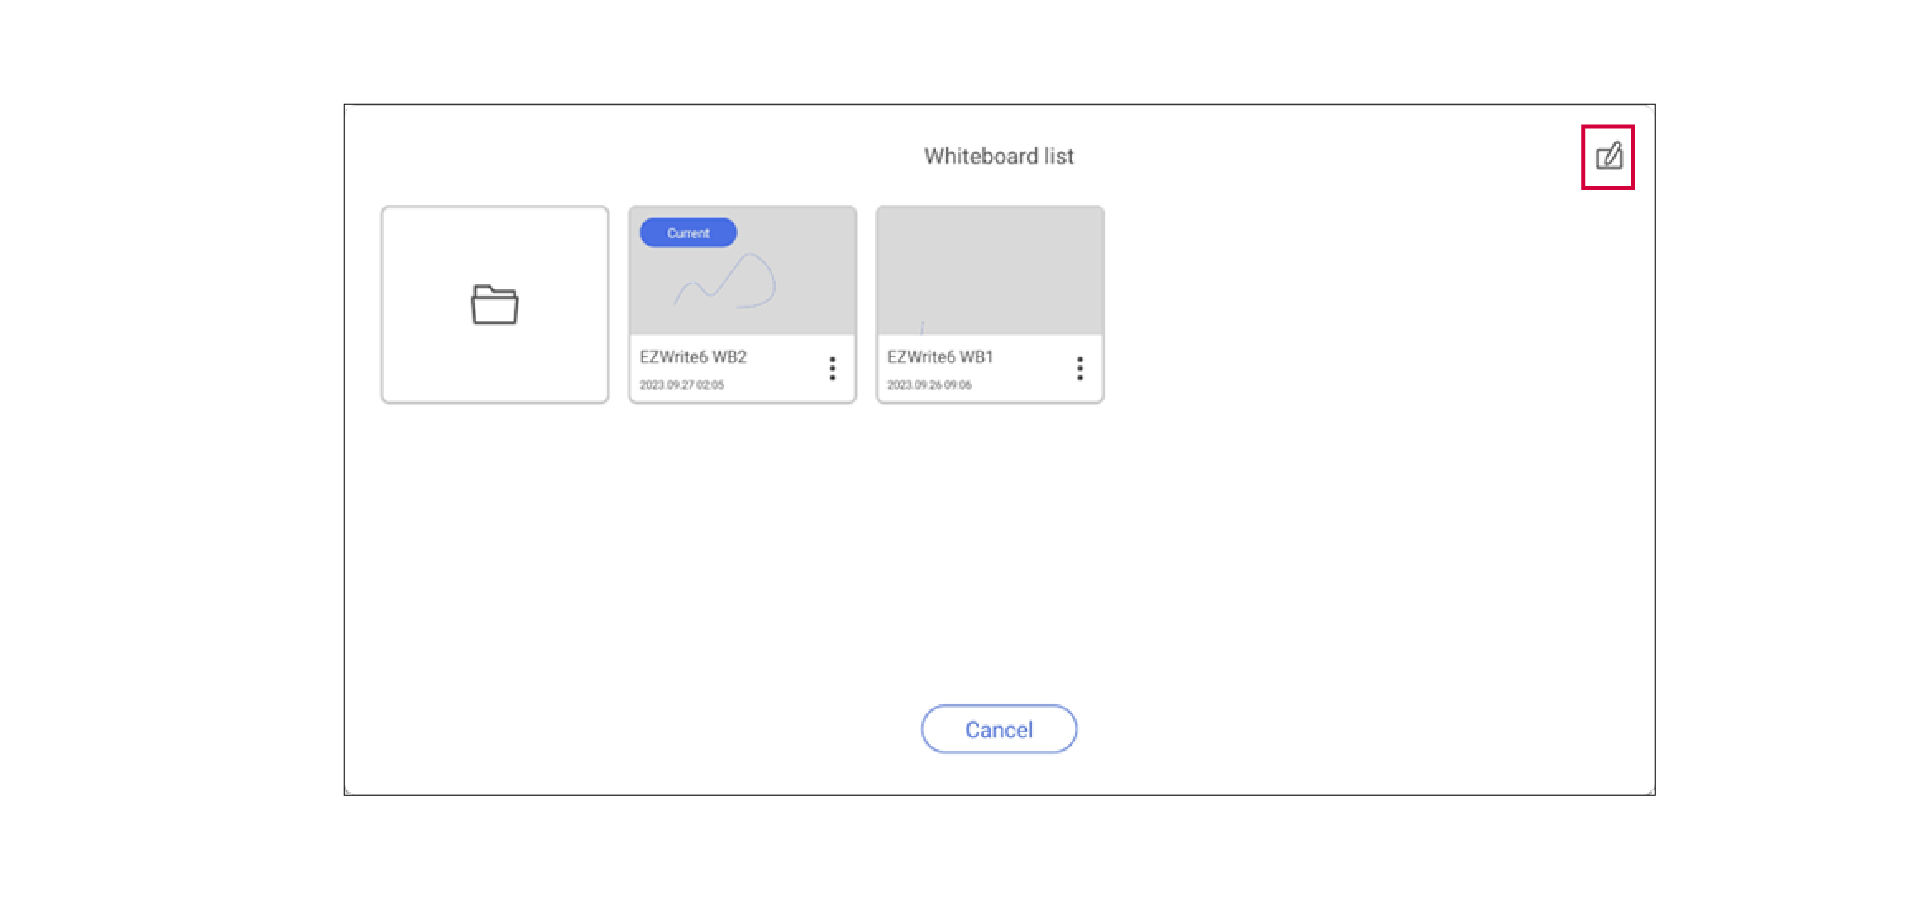Click the edit whiteboard list icon
The height and width of the screenshot is (901, 1921).
coord(1608,157)
